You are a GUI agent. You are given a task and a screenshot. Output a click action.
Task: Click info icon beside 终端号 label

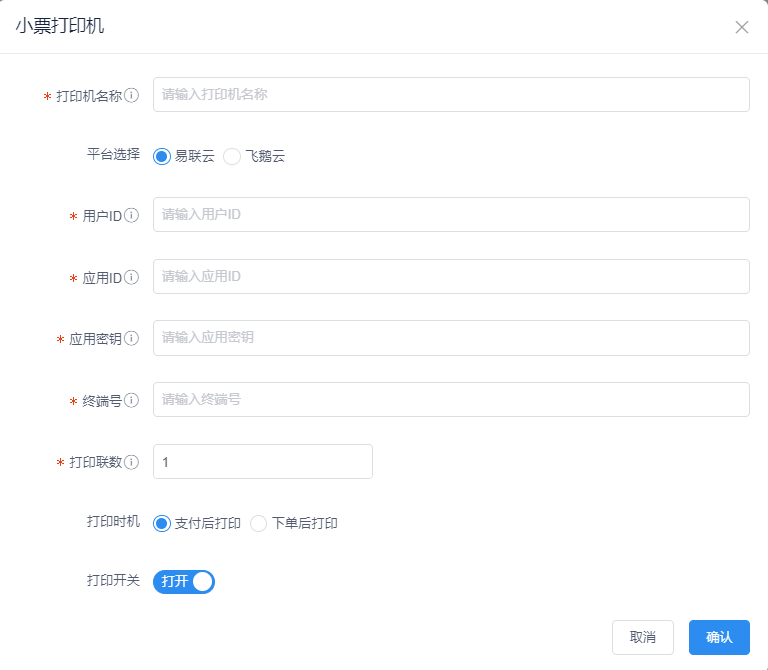[x=131, y=400]
